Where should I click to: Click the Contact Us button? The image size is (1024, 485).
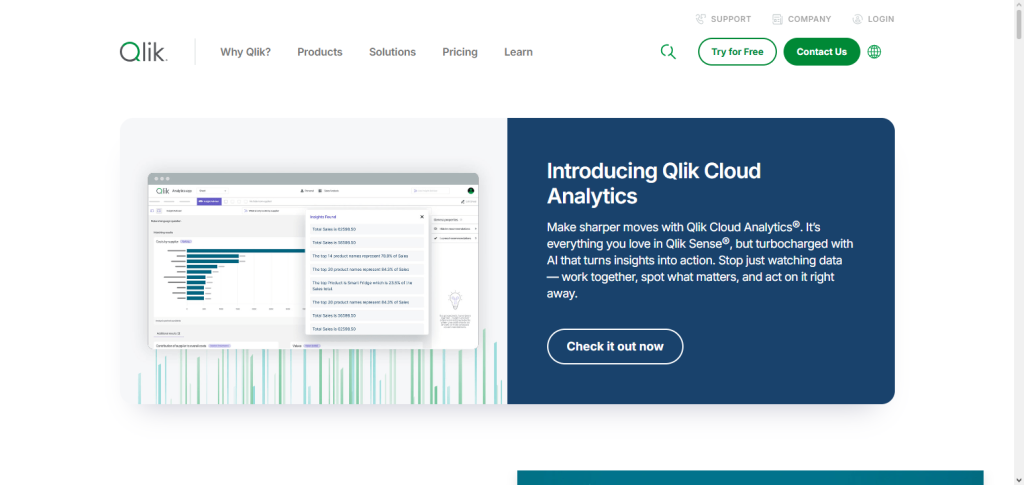[x=822, y=52]
